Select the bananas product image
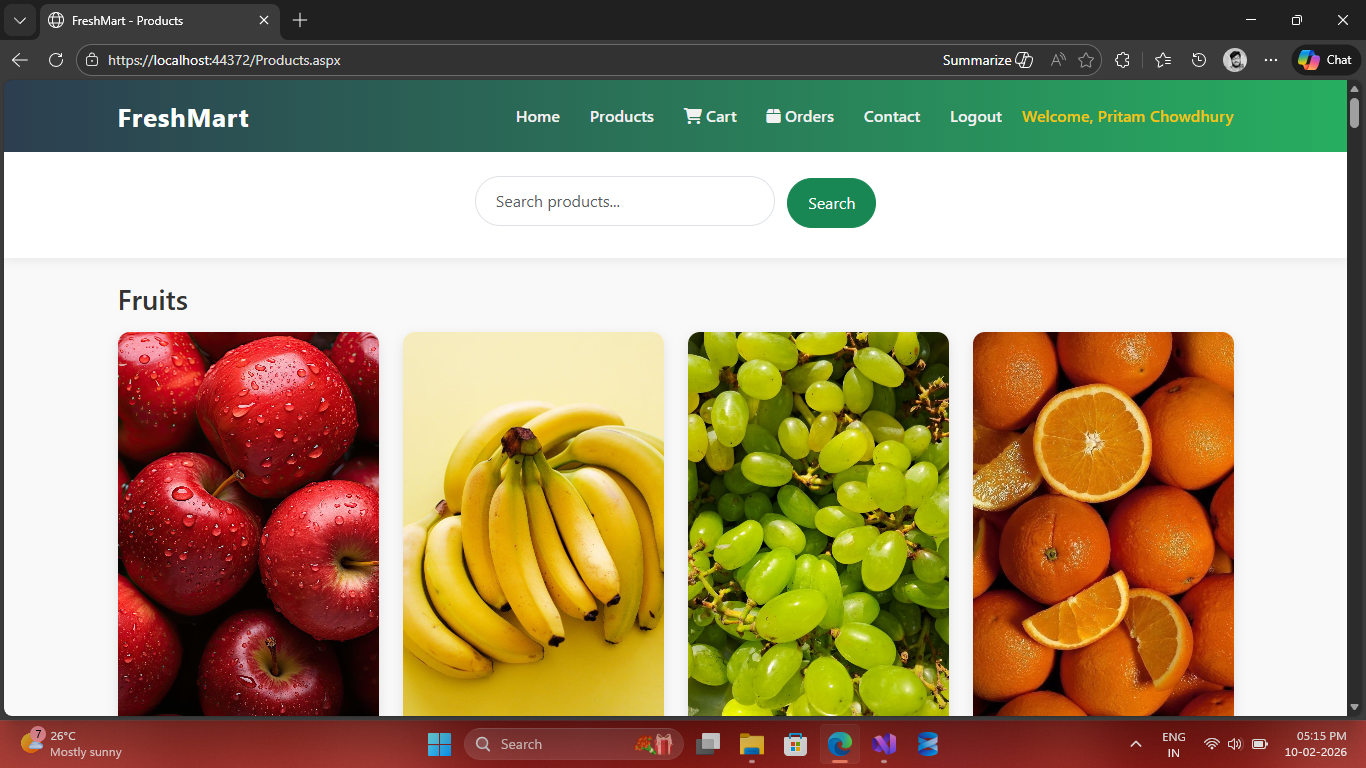Screen dimensions: 1366x768 tap(533, 524)
